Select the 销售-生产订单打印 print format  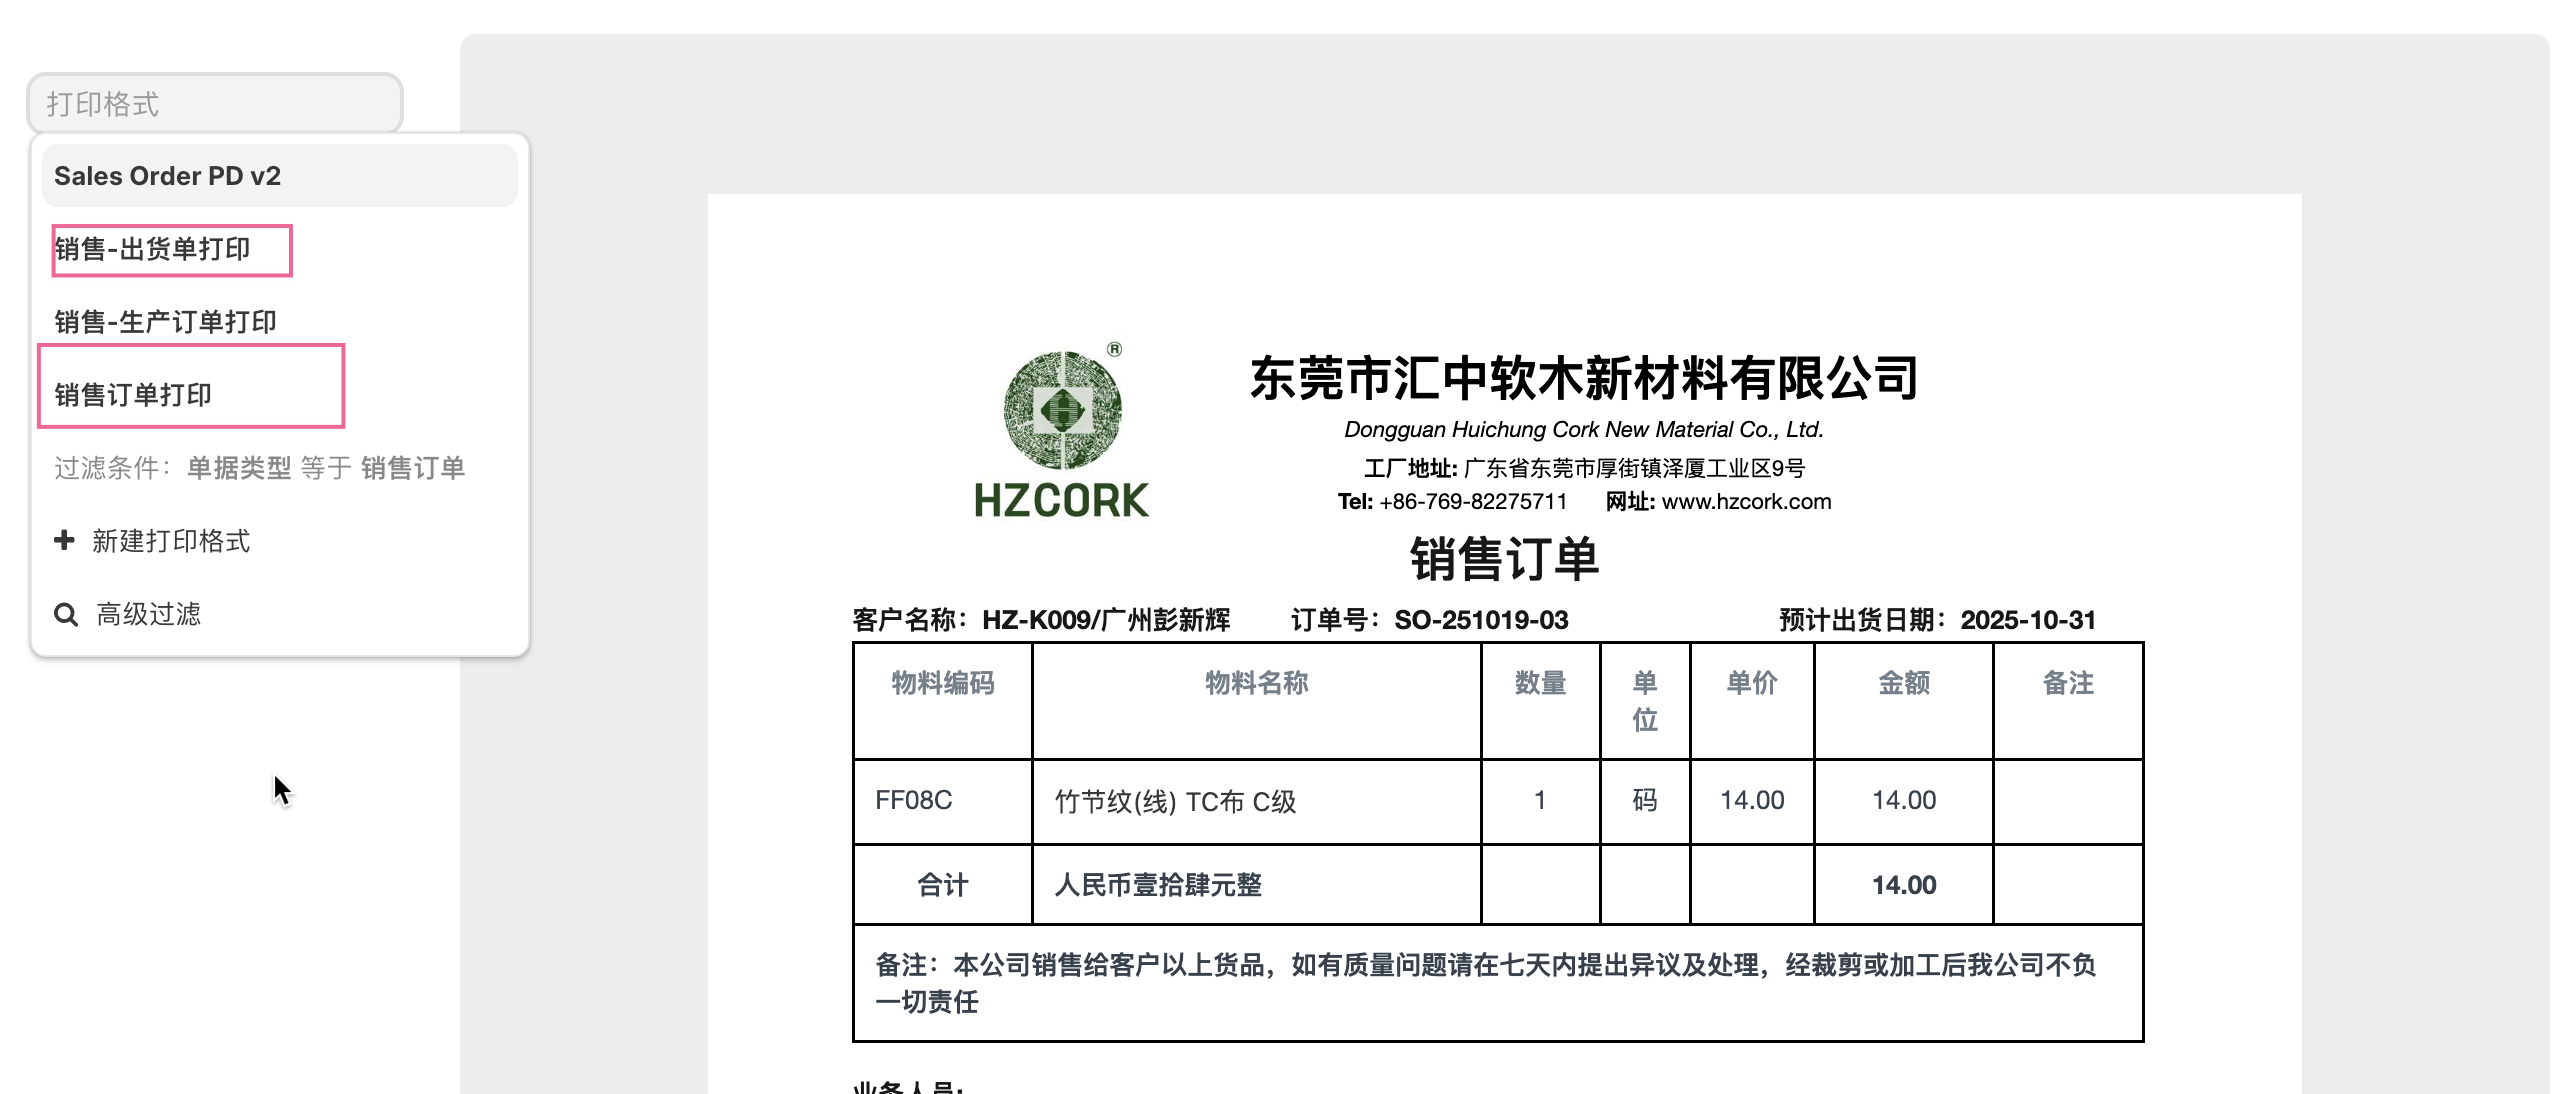click(167, 321)
